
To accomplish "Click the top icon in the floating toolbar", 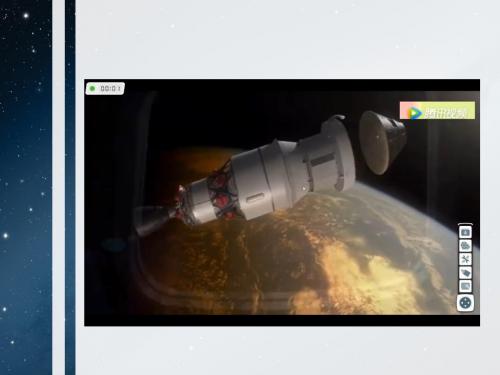I will click(x=465, y=232).
